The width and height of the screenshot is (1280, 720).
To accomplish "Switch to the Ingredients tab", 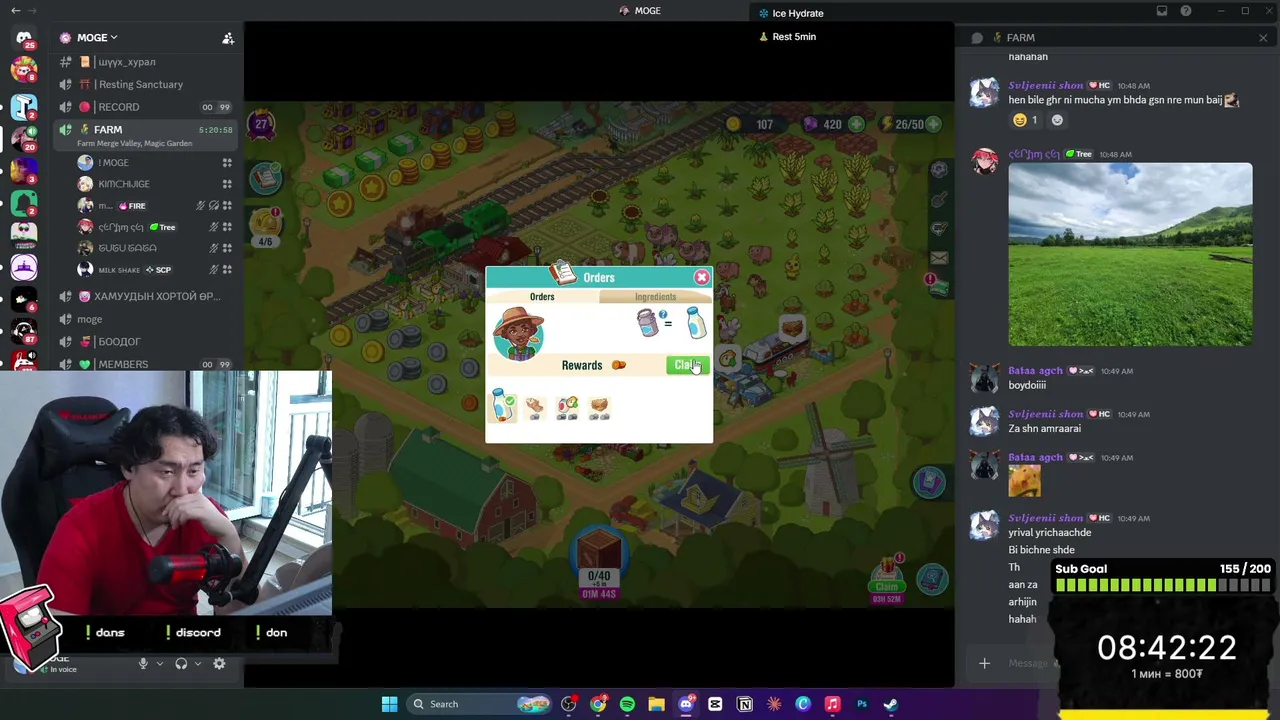I will click(655, 297).
